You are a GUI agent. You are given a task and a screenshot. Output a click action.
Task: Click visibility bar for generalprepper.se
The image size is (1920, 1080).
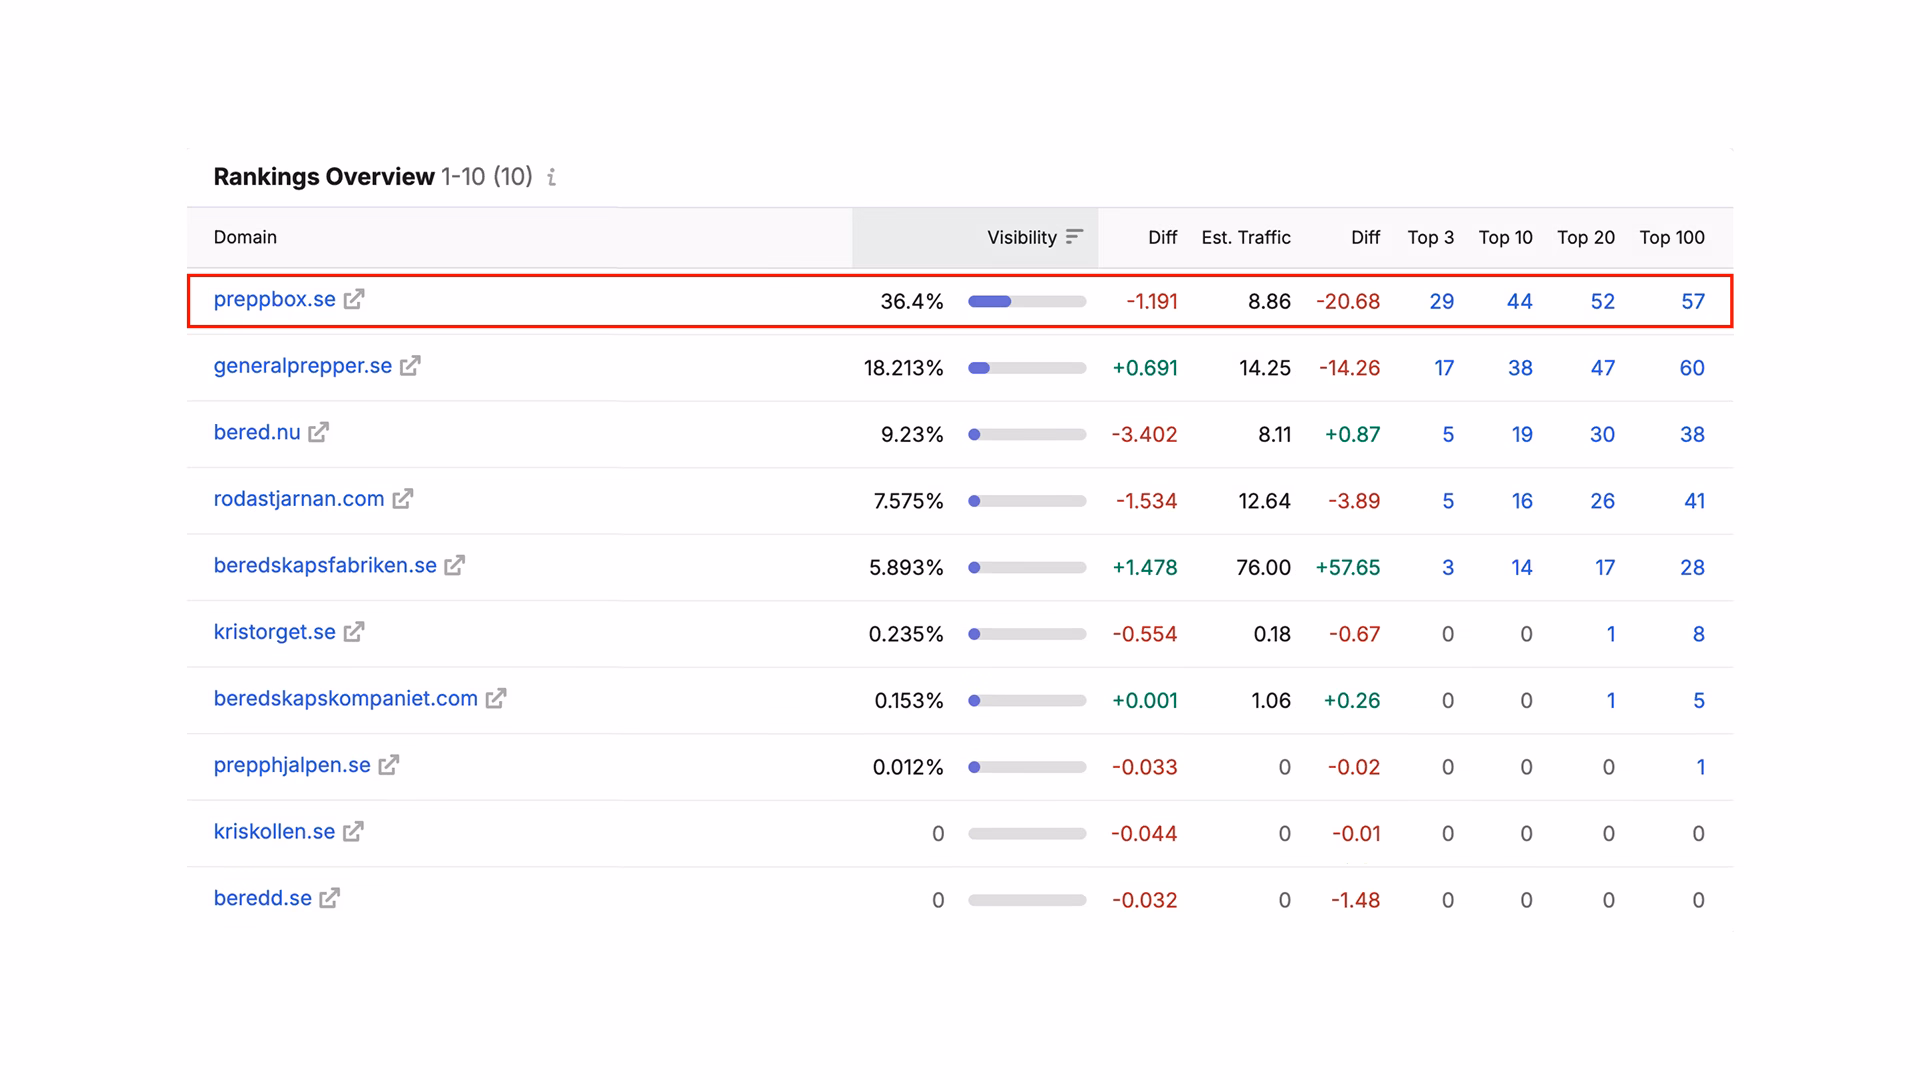1026,368
